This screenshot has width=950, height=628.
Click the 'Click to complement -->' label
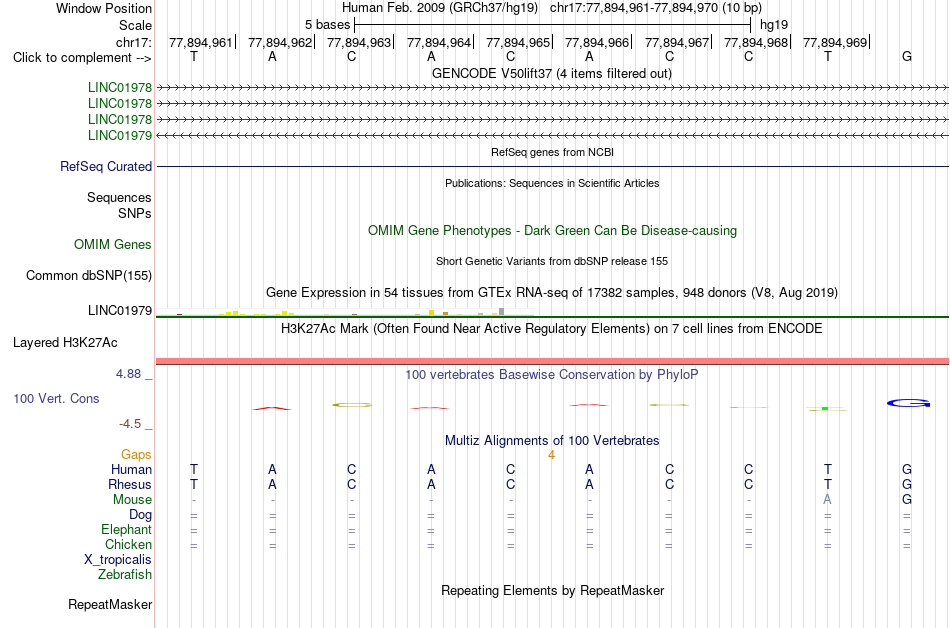(82, 58)
